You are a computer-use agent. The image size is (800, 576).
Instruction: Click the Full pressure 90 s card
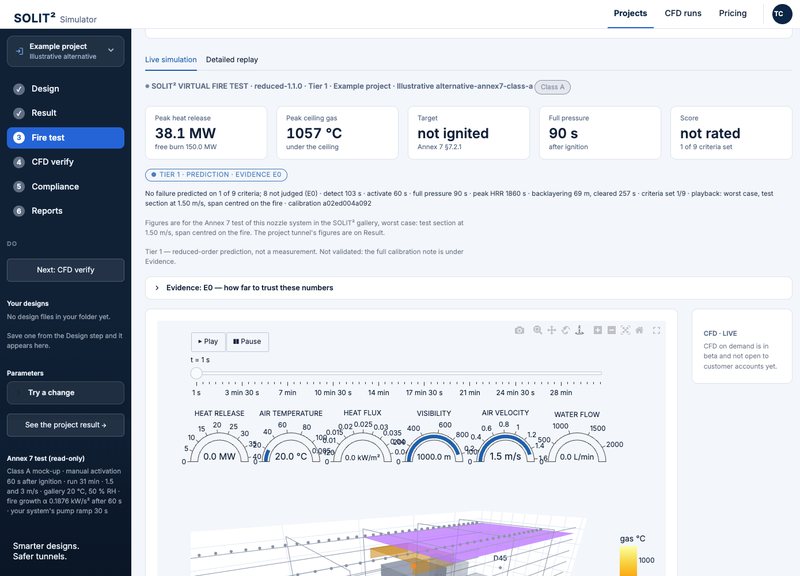tap(600, 133)
